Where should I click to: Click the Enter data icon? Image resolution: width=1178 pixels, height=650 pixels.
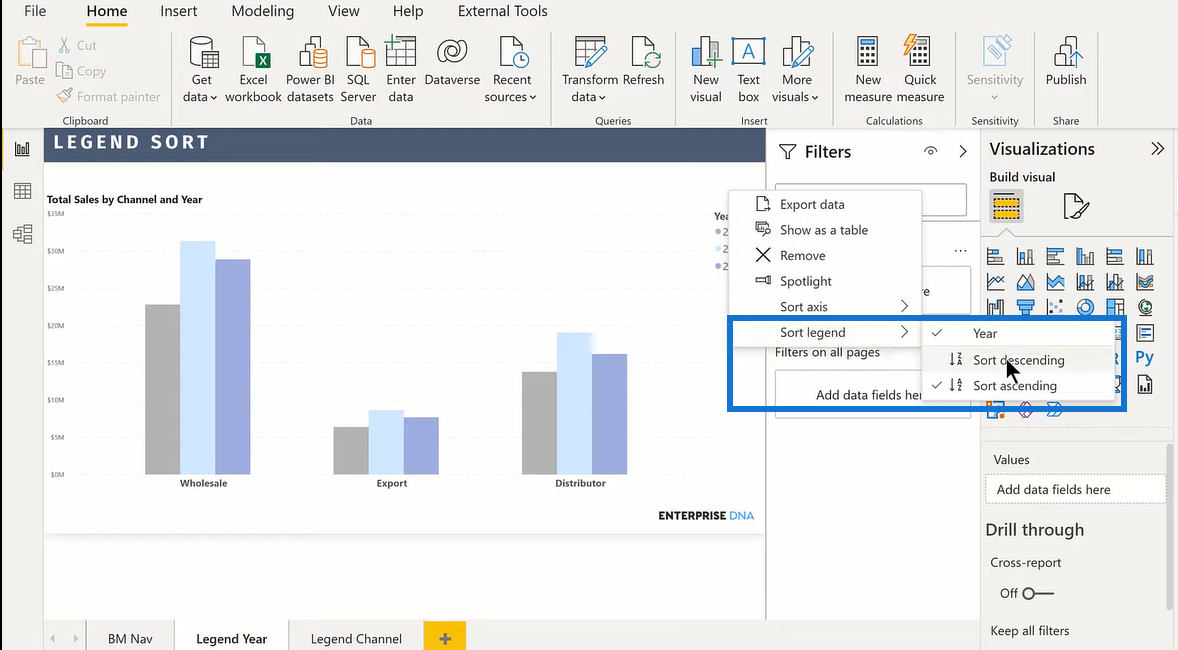click(x=400, y=53)
